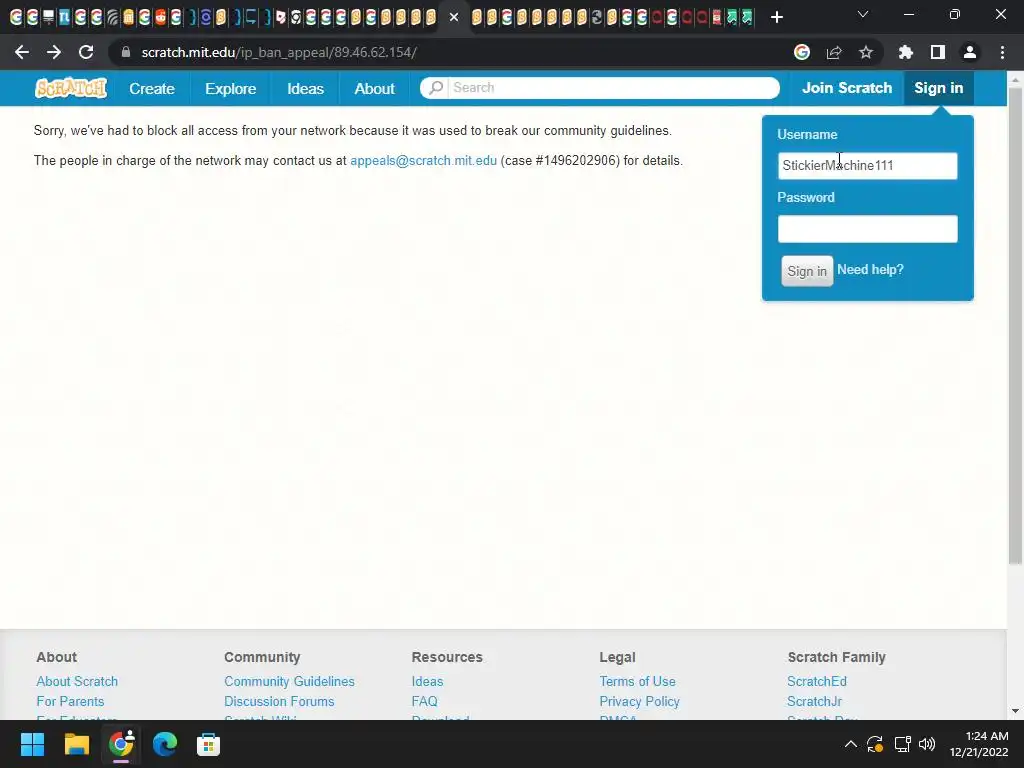Click the Google icon in address bar
The height and width of the screenshot is (768, 1024).
pyautogui.click(x=802, y=52)
